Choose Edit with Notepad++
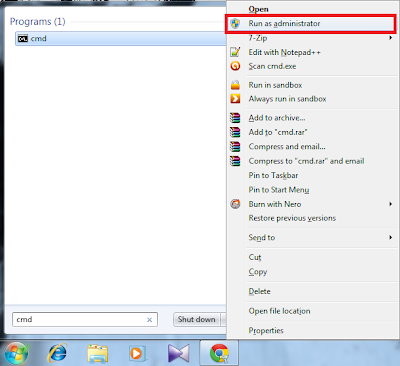 (284, 52)
